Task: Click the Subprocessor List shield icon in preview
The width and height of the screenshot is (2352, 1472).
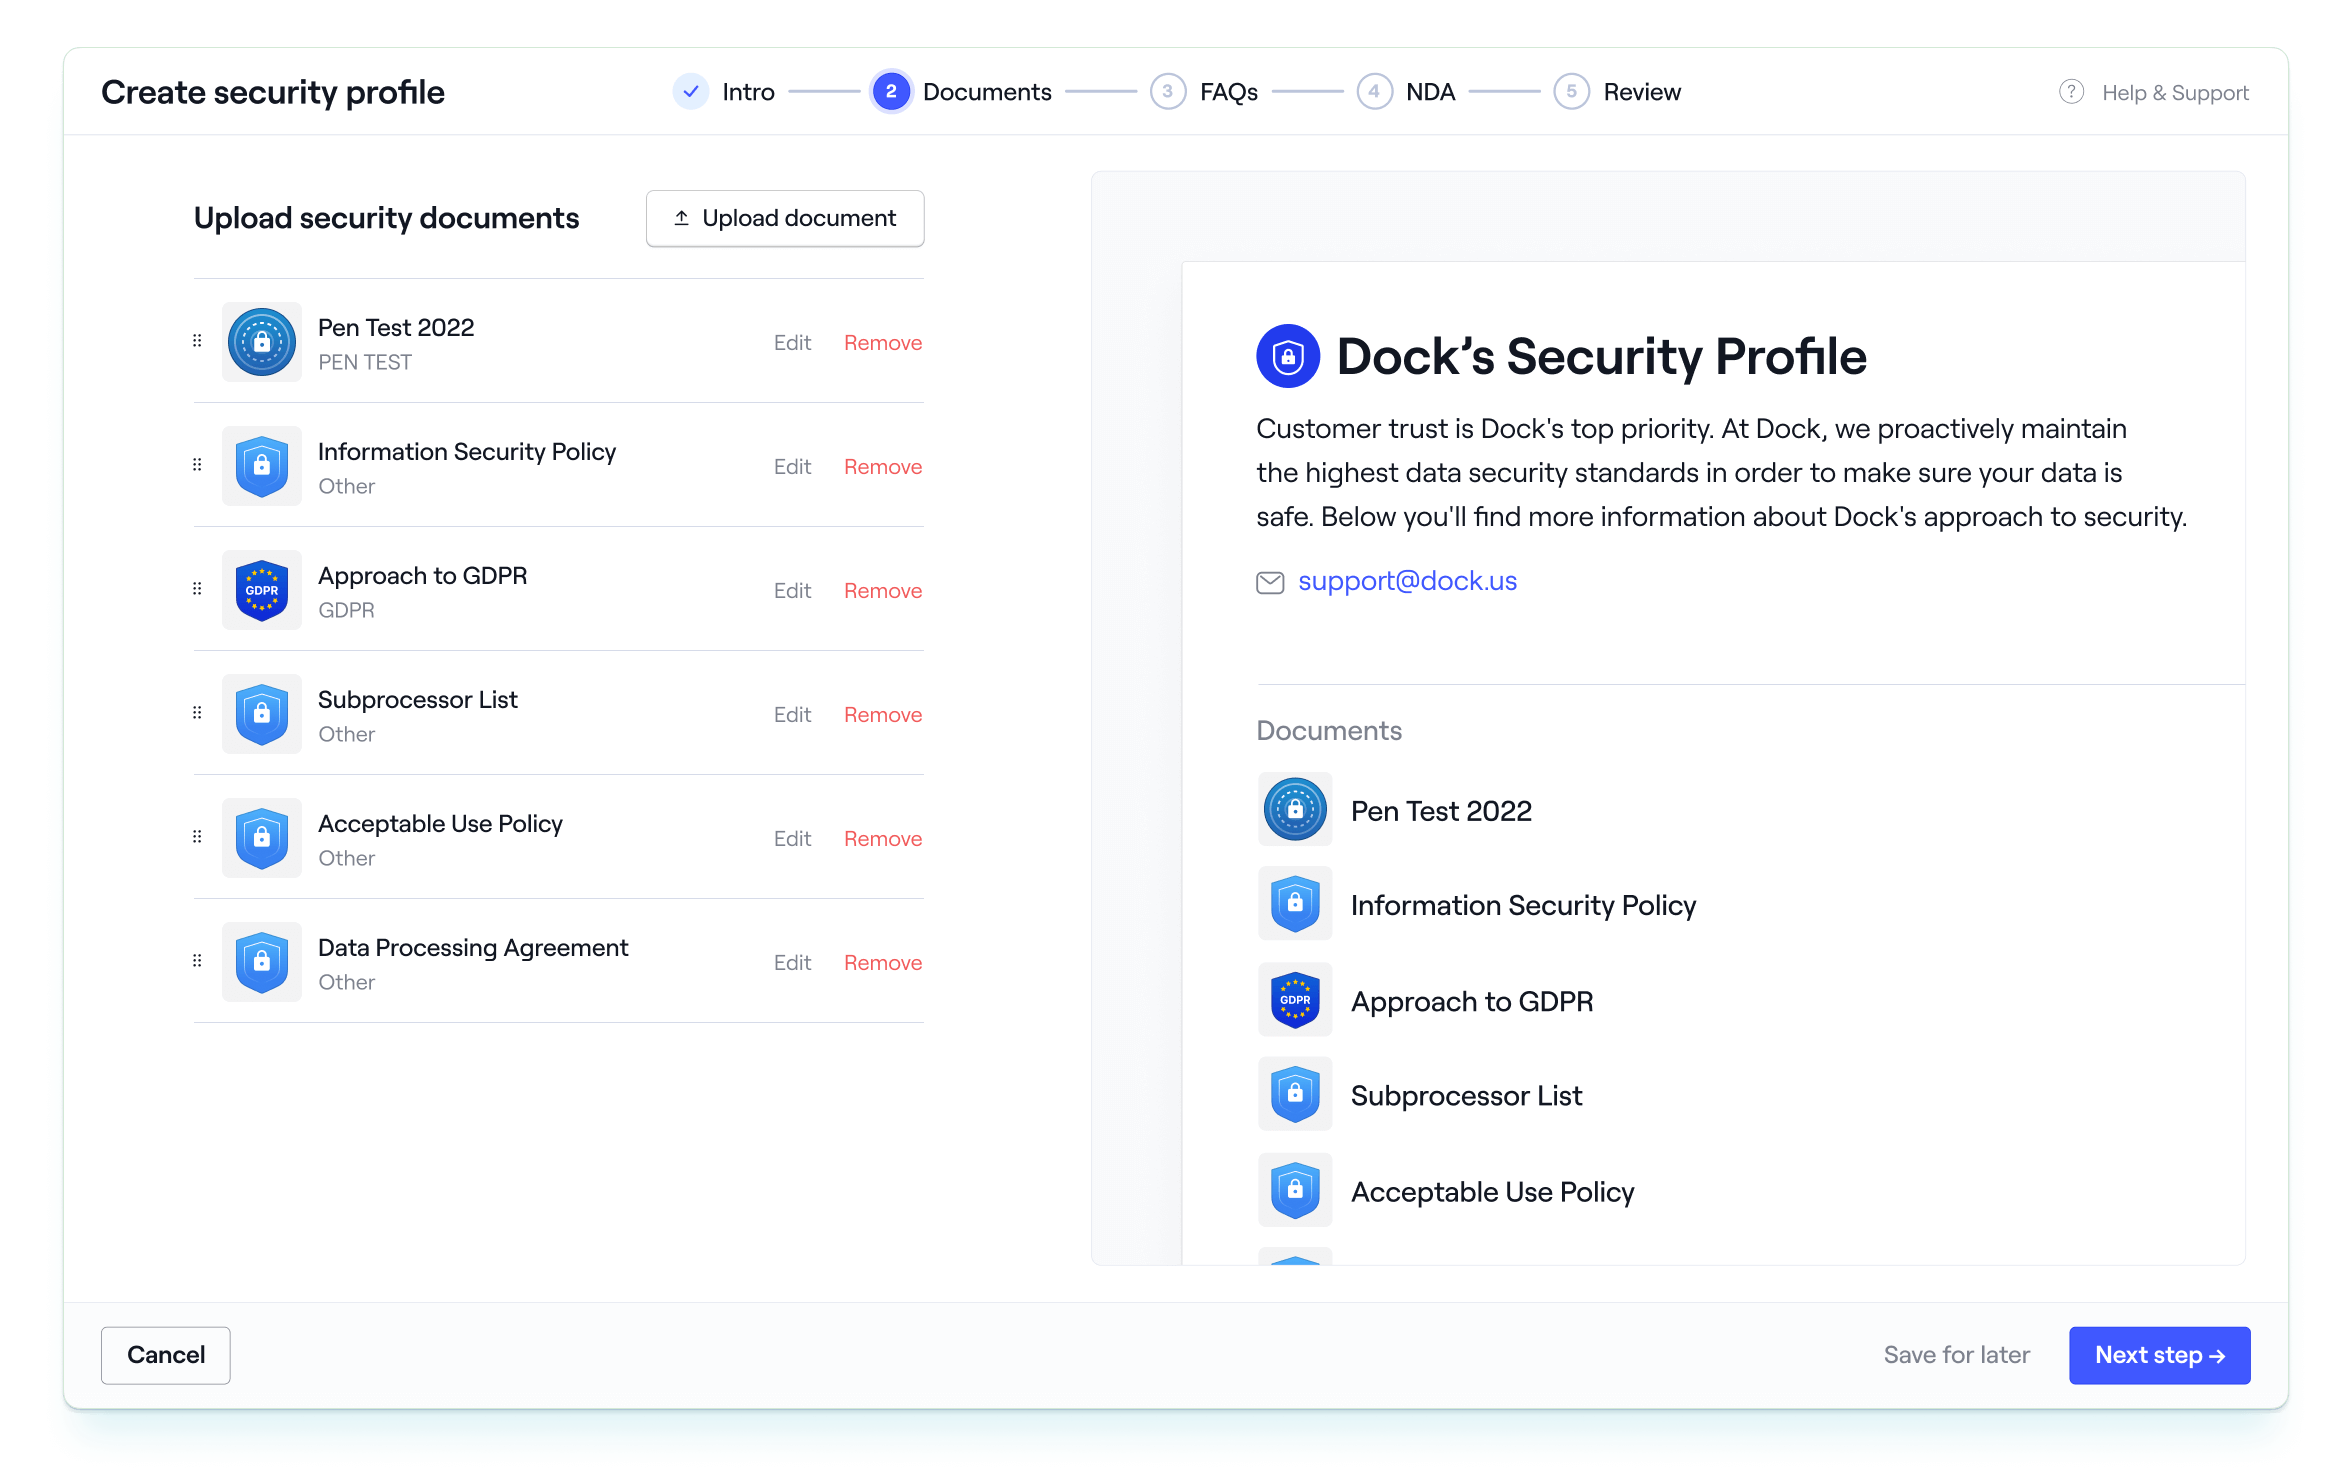Action: point(1295,1095)
